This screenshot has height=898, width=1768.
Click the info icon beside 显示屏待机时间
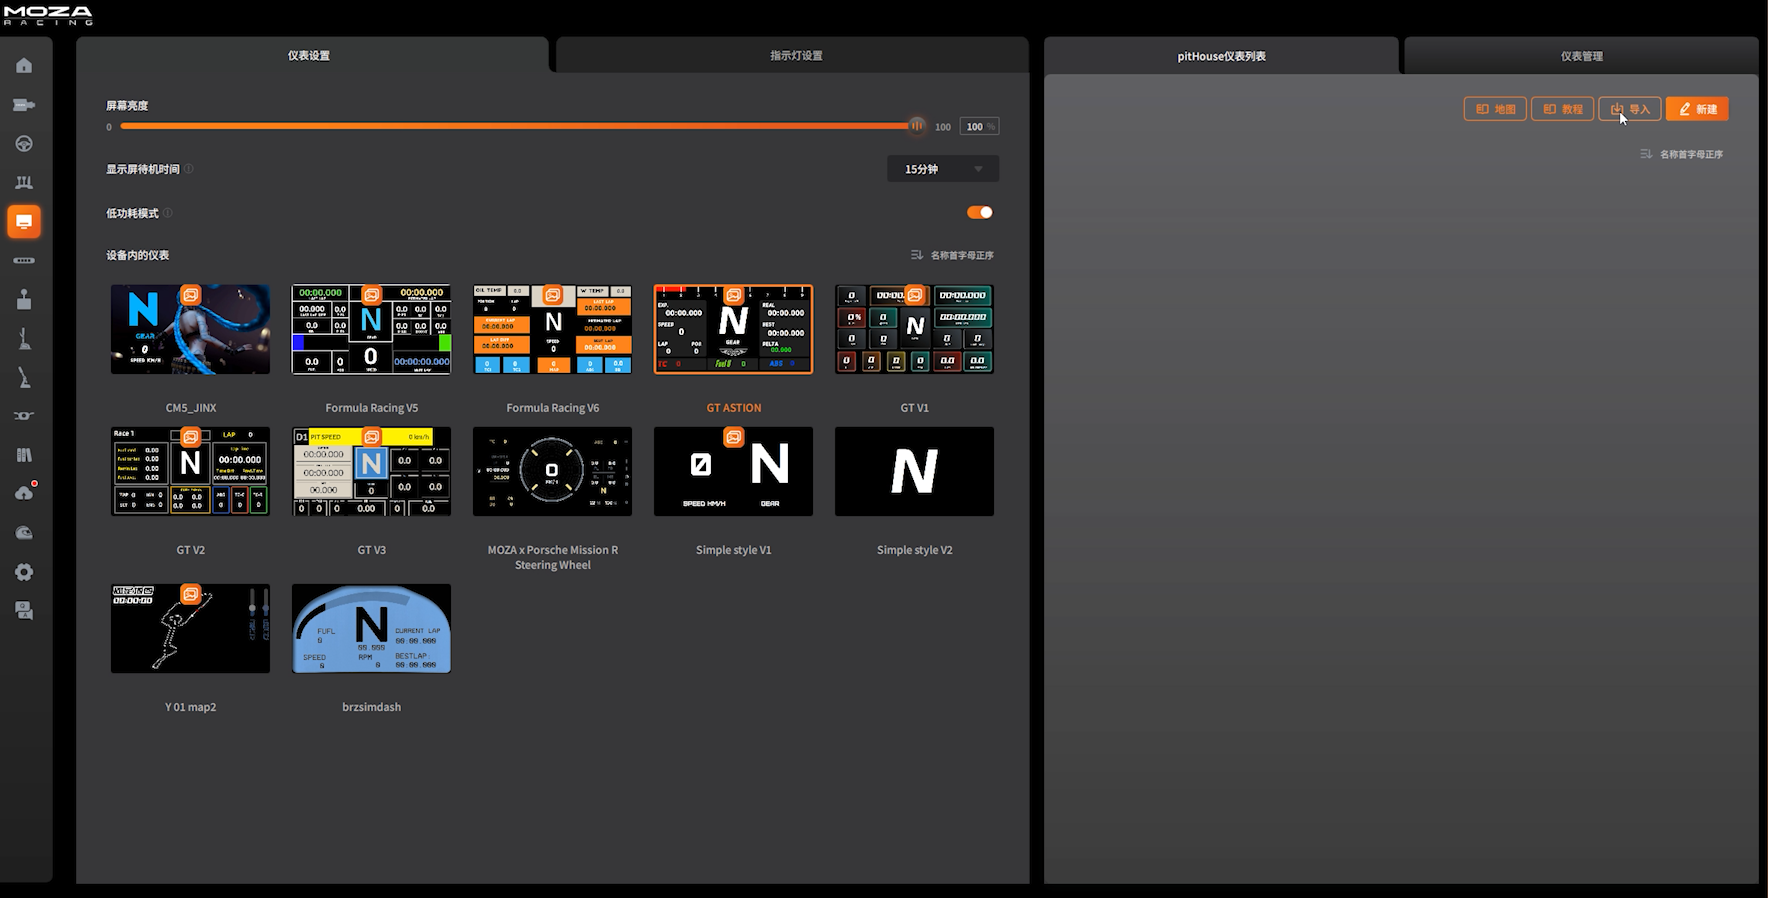click(x=189, y=169)
